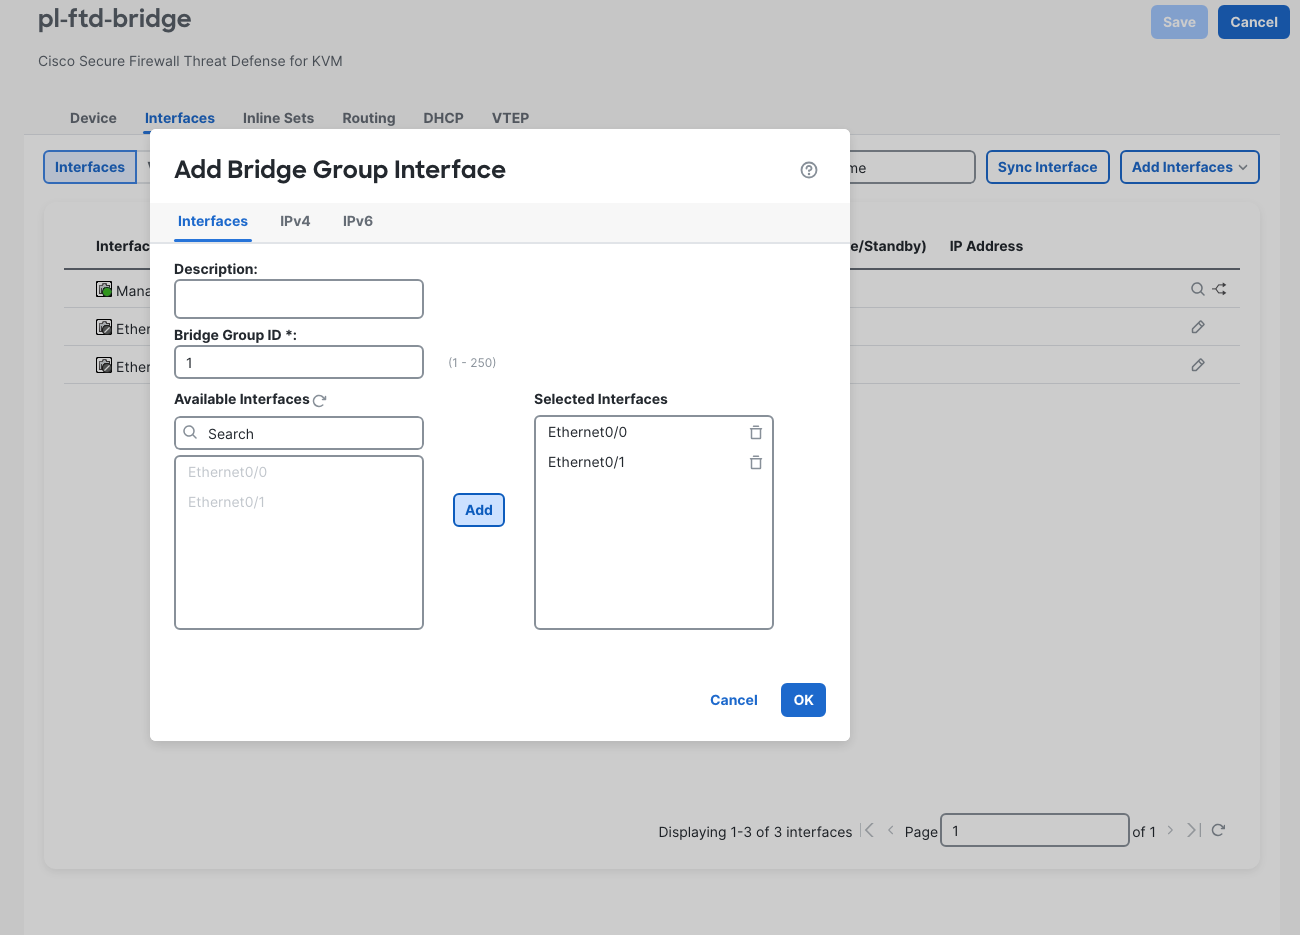
Task: Click the Management row magnifier icon
Action: [1197, 289]
